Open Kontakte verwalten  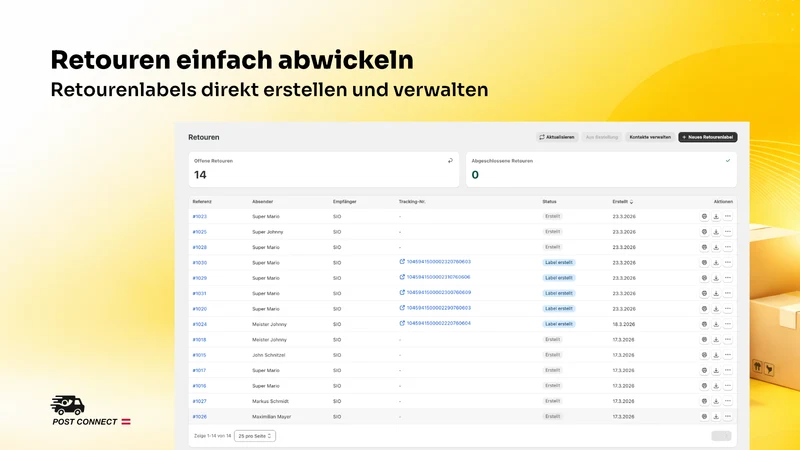[x=650, y=137]
